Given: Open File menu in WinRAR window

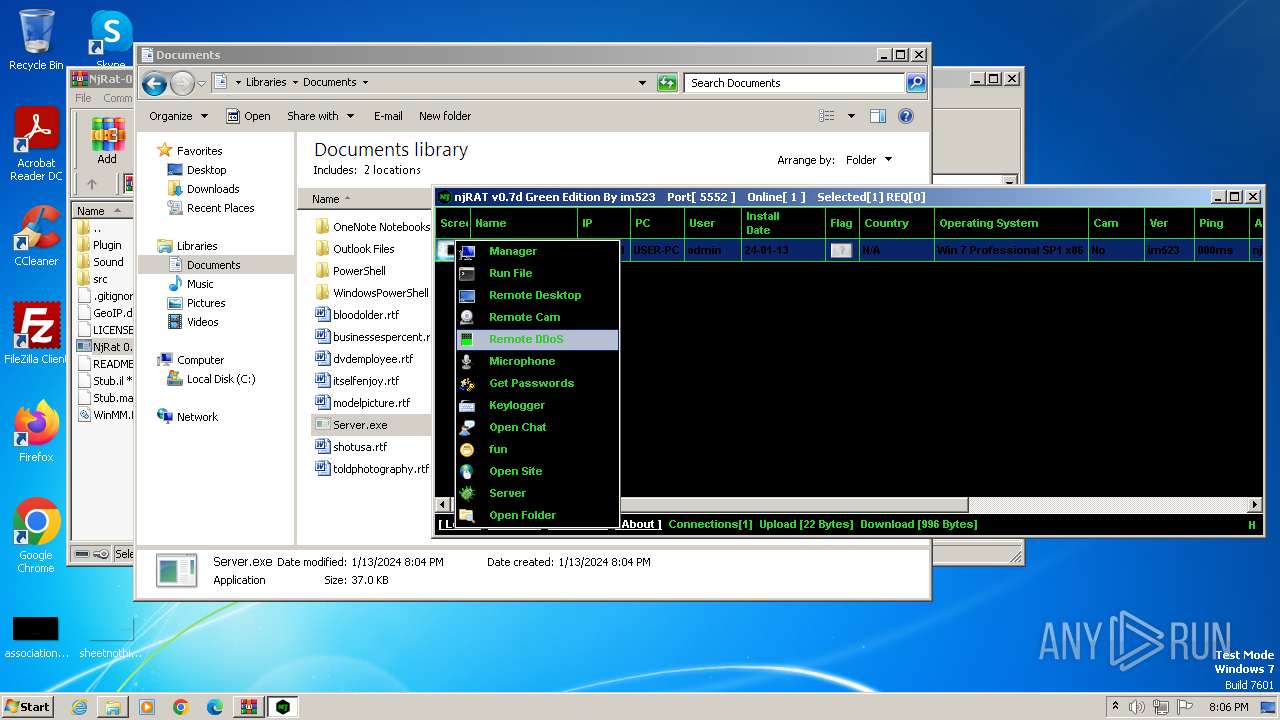Looking at the screenshot, I should point(84,98).
